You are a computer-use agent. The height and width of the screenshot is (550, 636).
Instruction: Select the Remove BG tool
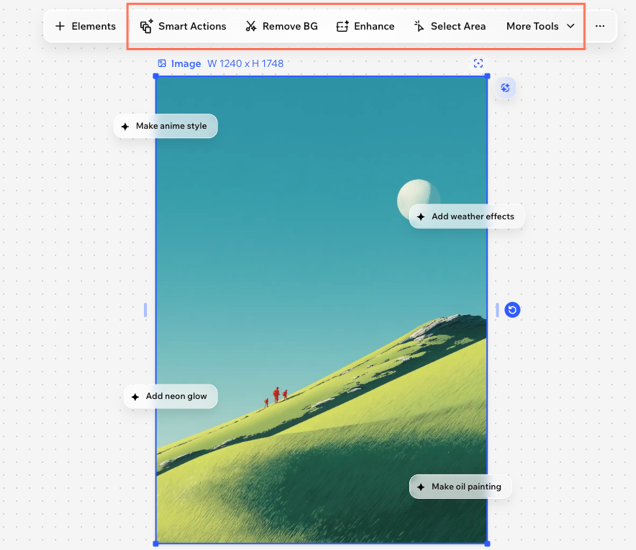pyautogui.click(x=282, y=26)
